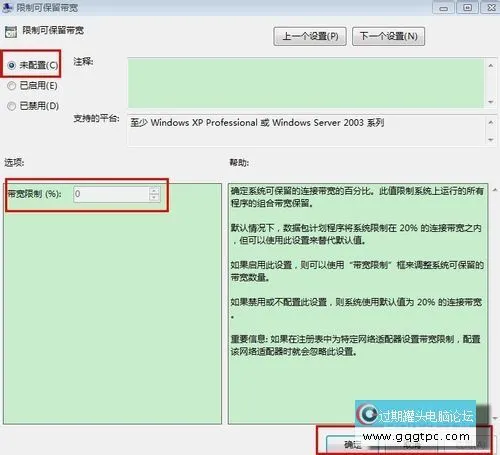Click the 上一个设置(P) button
This screenshot has height=455, width=500.
coord(310,36)
